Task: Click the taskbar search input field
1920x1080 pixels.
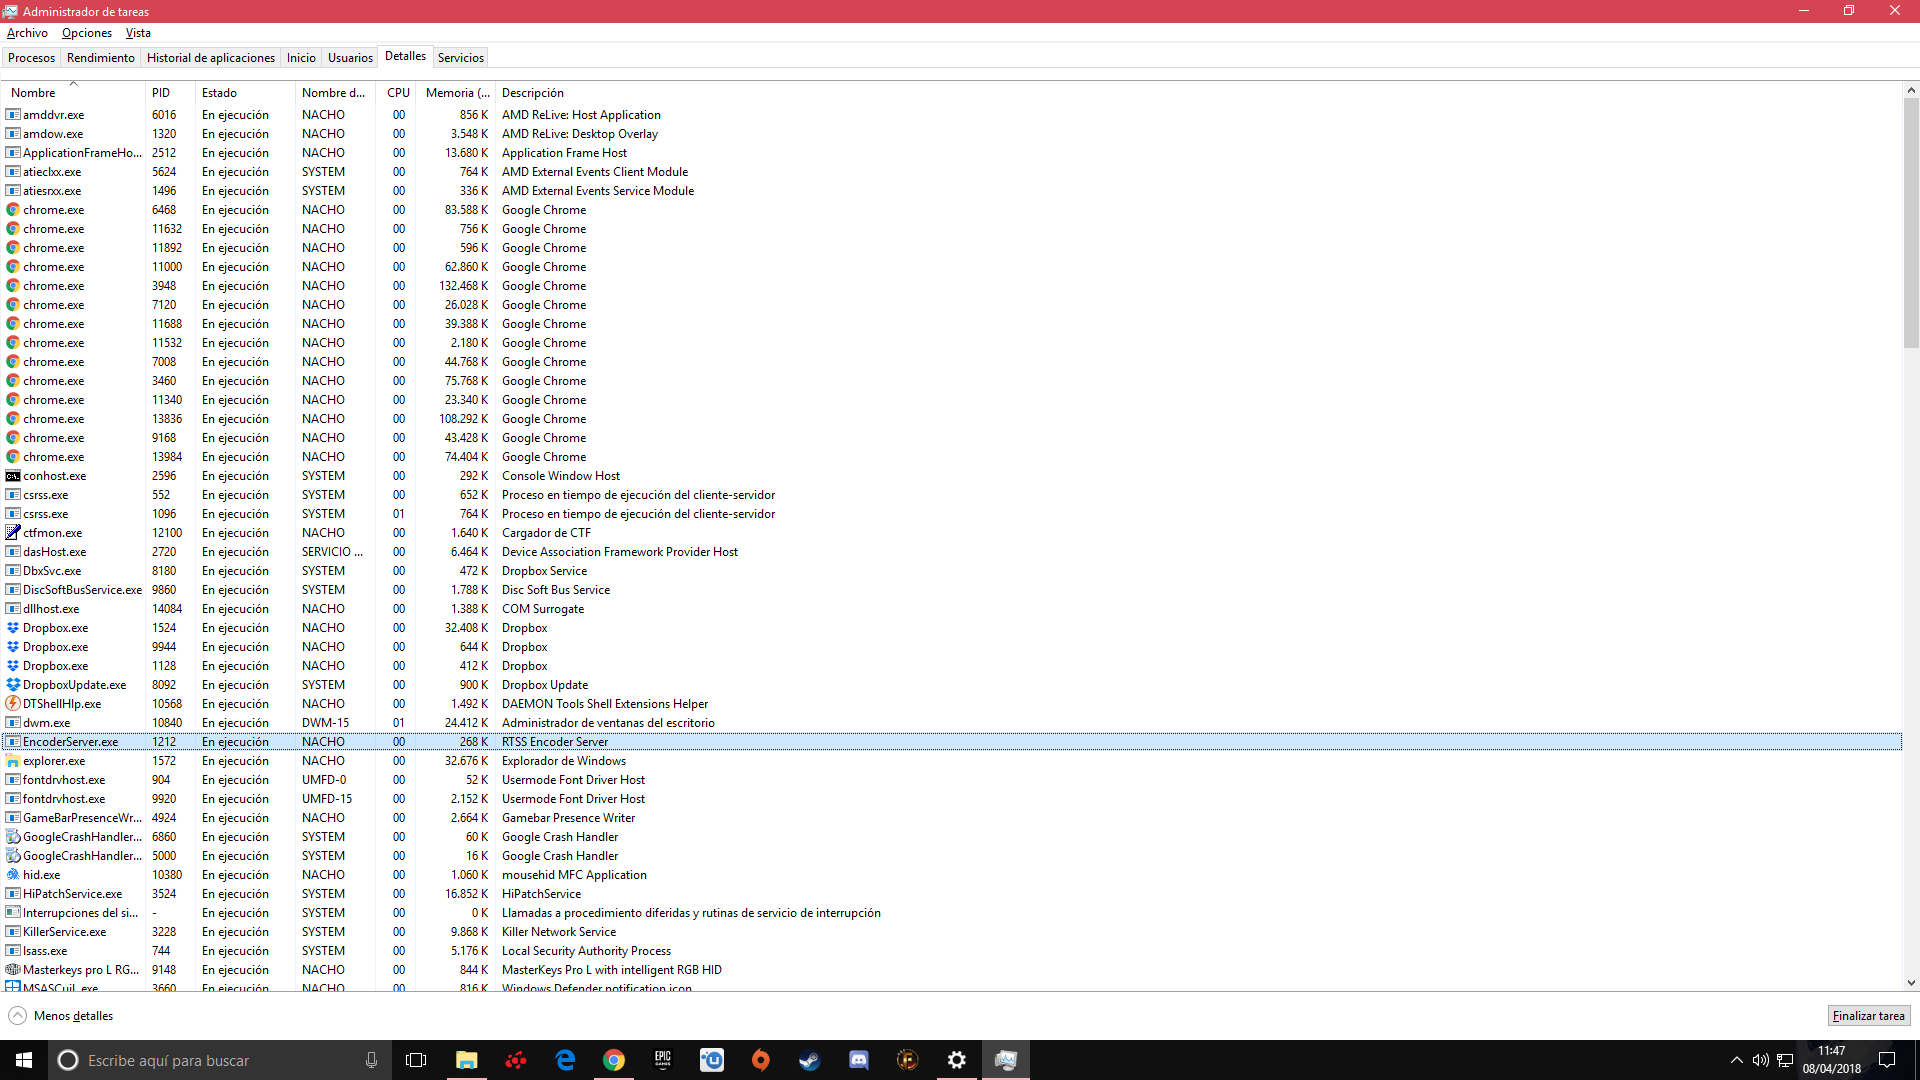Action: tap(210, 1060)
